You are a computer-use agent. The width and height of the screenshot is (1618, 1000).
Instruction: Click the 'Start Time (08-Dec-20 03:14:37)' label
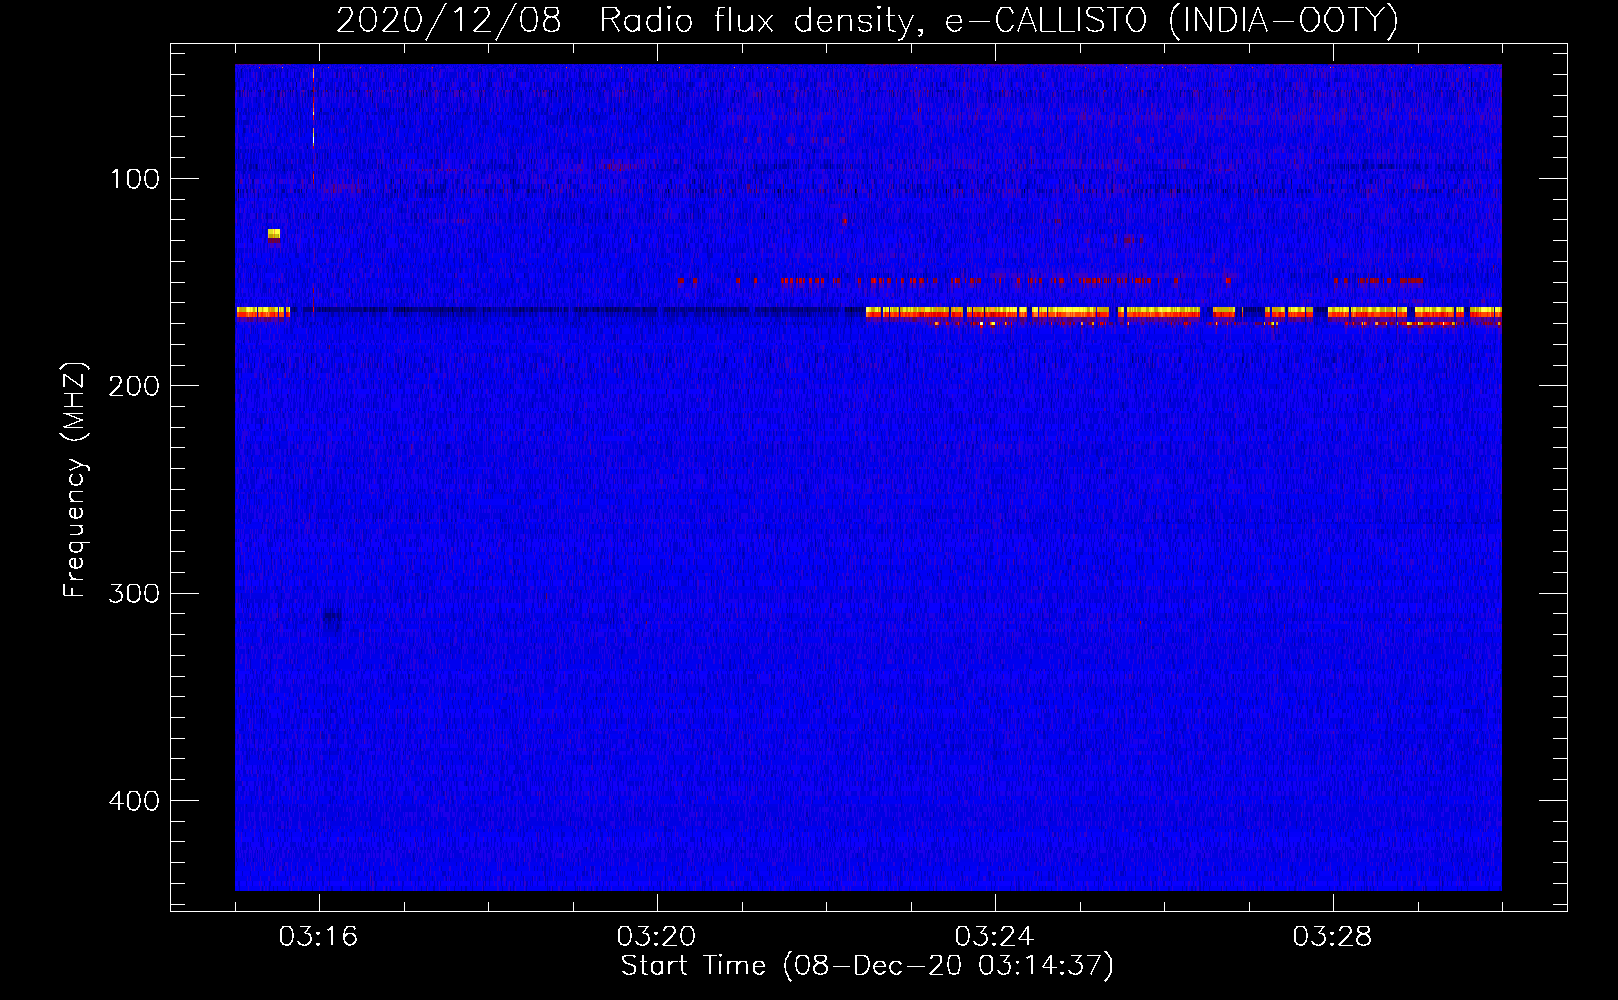(867, 966)
